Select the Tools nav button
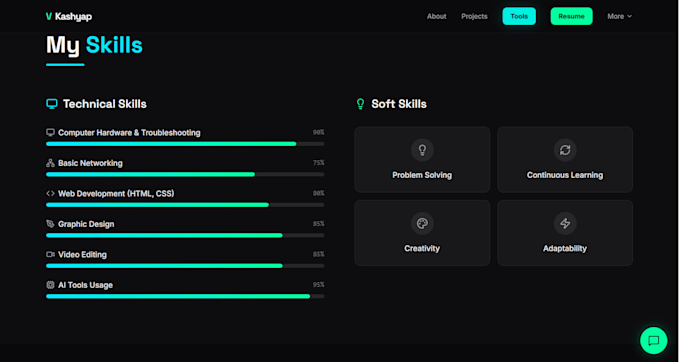Screen dimensions: 680x362 click(519, 16)
